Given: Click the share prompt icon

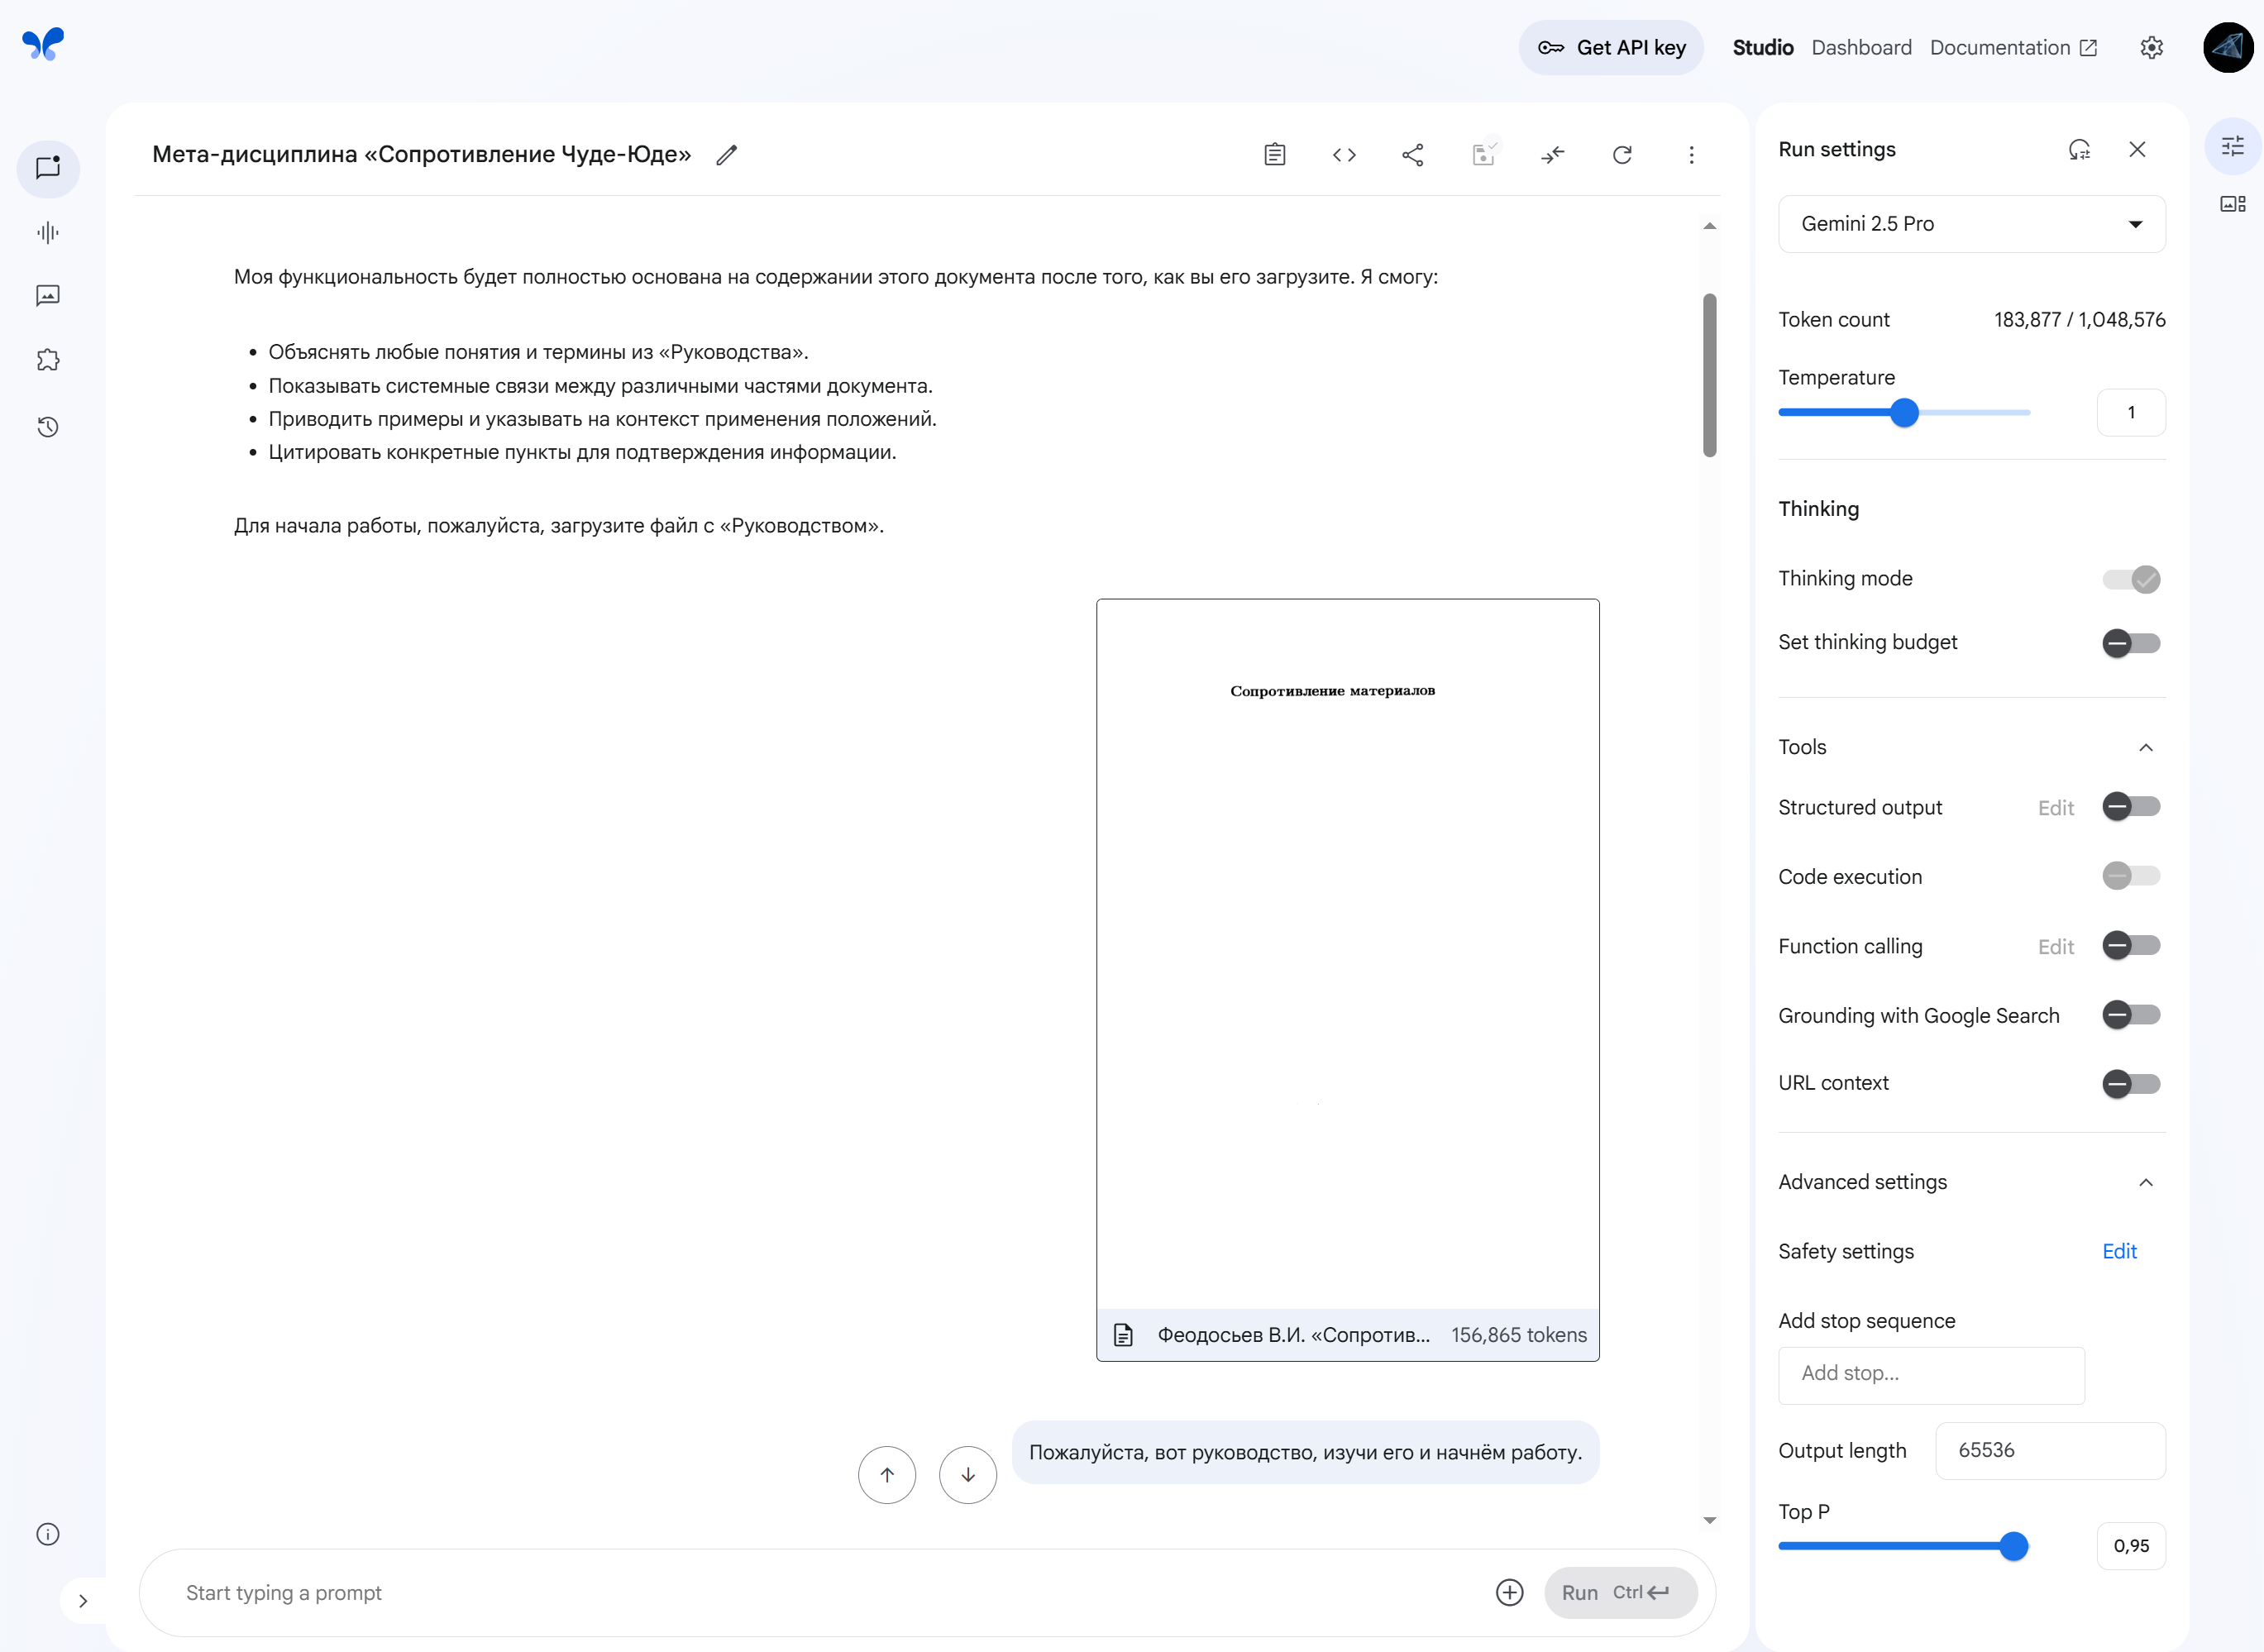Looking at the screenshot, I should click(1413, 155).
